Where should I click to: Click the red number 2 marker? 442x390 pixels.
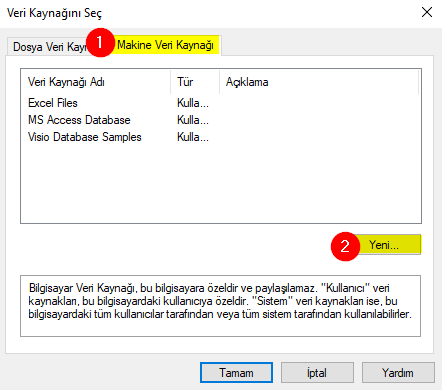click(x=345, y=246)
